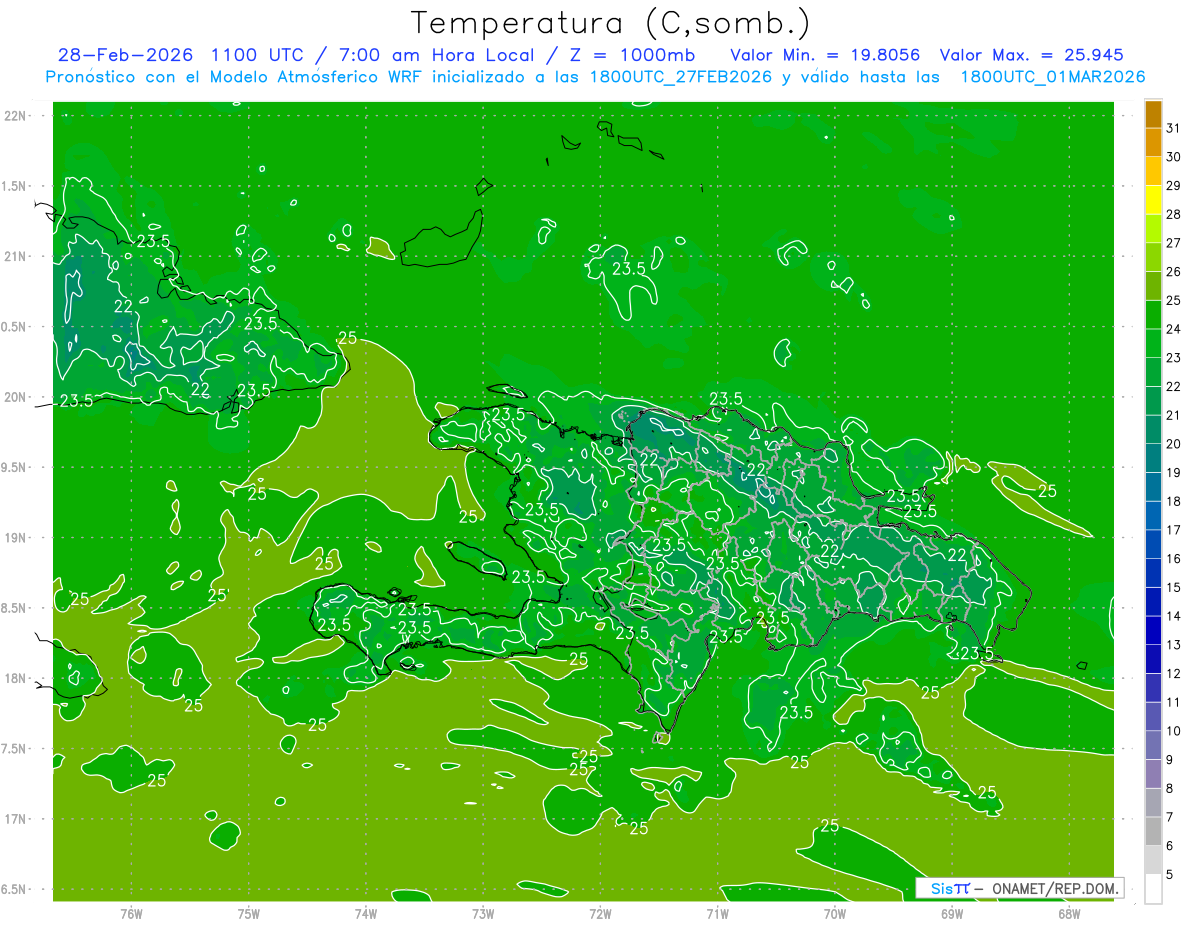Click the "19N" latitude axis label
This screenshot has width=1200, height=927.
pyautogui.click(x=15, y=538)
